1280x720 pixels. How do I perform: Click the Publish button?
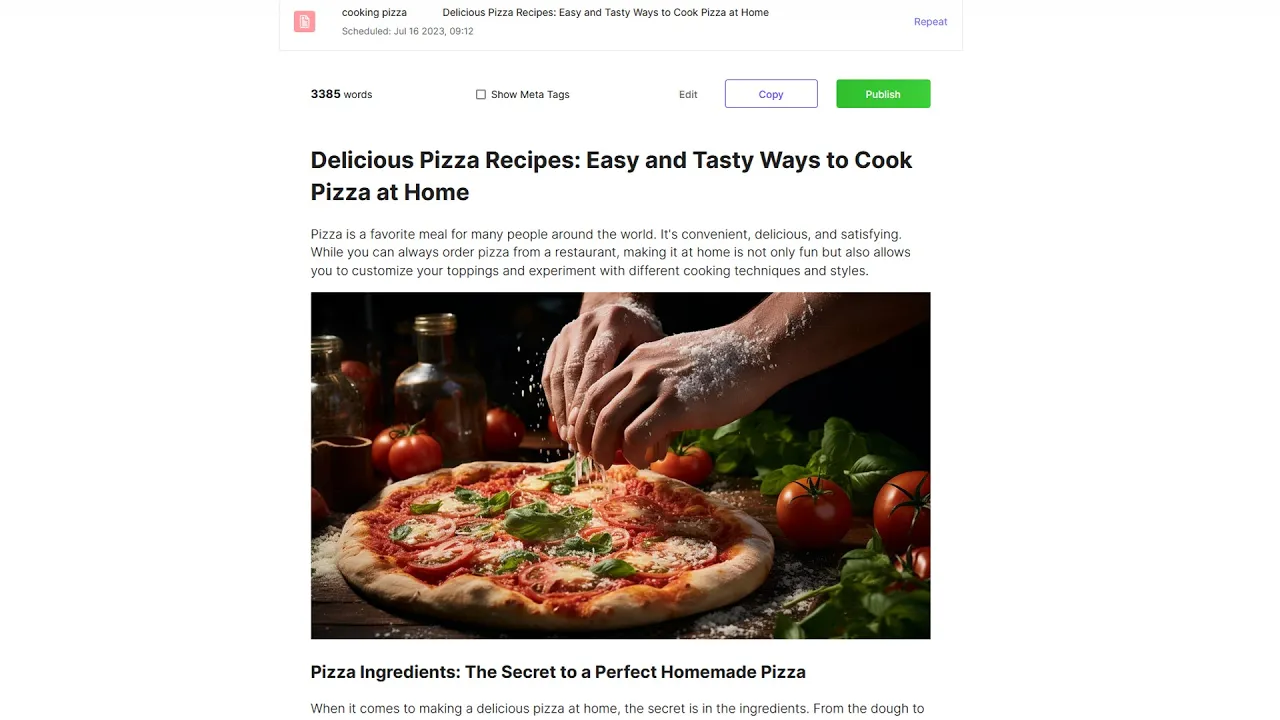coord(883,94)
